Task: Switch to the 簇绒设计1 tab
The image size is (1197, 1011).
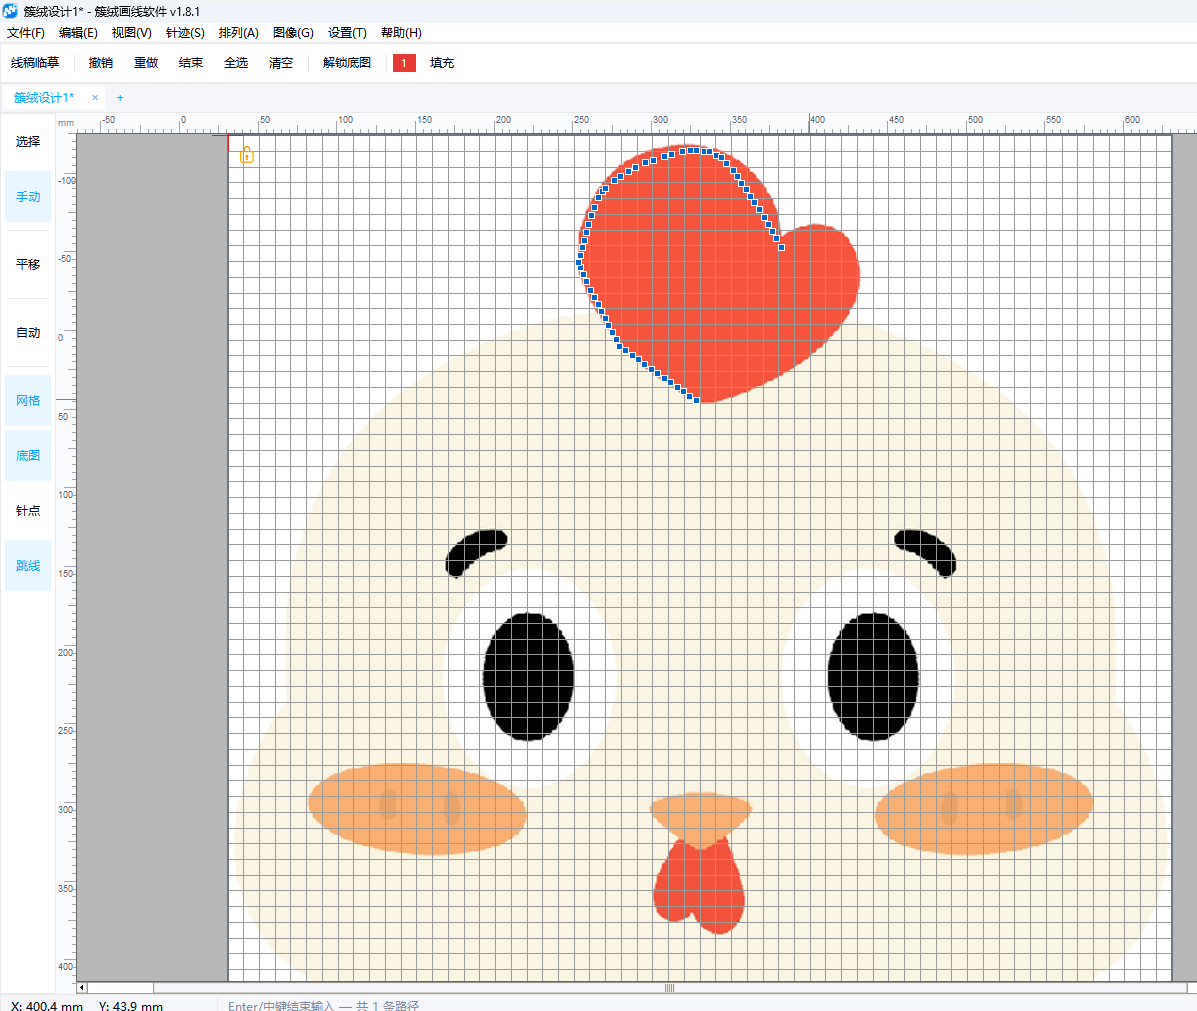Action: [44, 98]
